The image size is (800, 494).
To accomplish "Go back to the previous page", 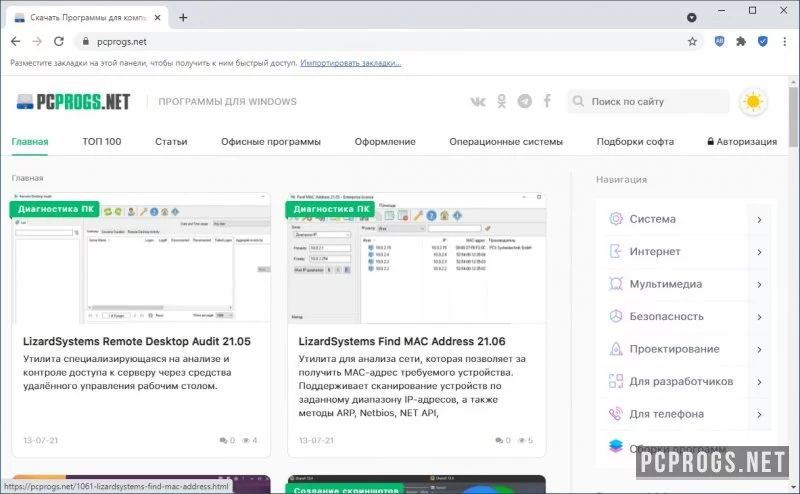I will (15, 41).
